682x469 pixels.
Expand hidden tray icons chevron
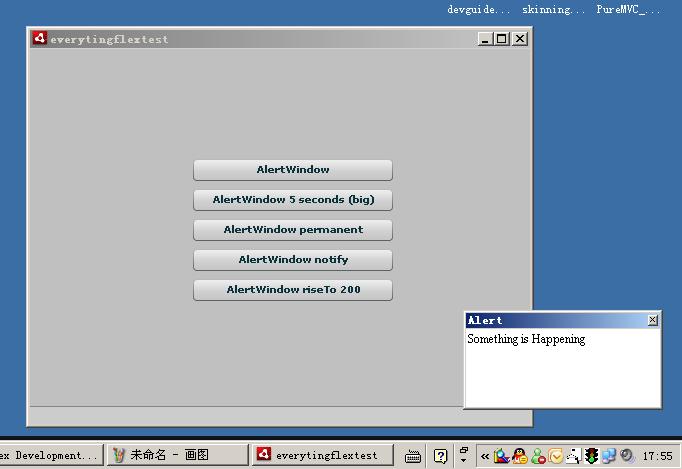[485, 456]
